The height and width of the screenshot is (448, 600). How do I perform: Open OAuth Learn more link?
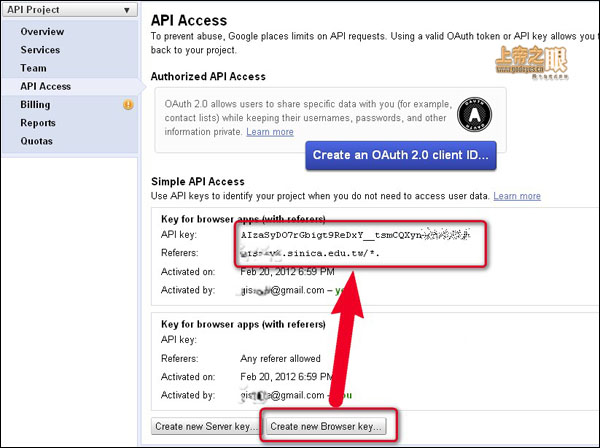[x=270, y=132]
